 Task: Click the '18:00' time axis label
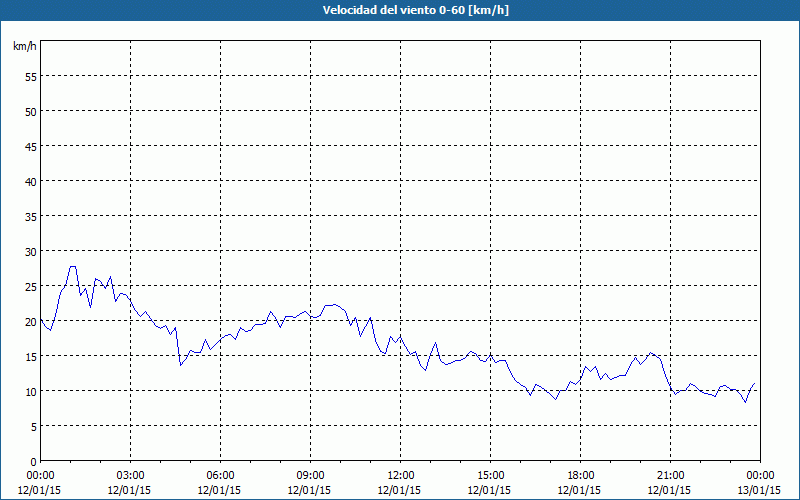[x=580, y=476]
